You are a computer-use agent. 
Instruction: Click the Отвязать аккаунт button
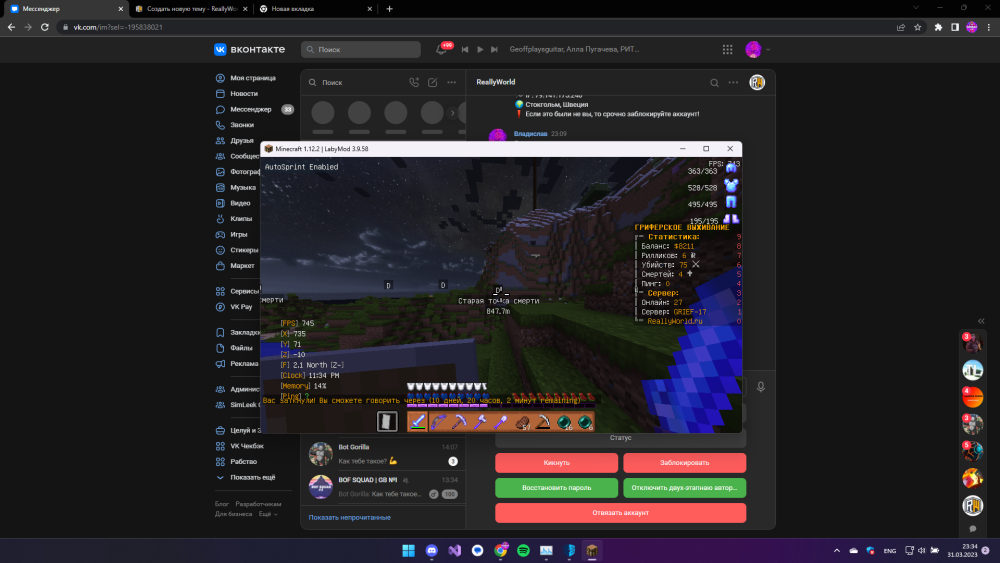[621, 513]
